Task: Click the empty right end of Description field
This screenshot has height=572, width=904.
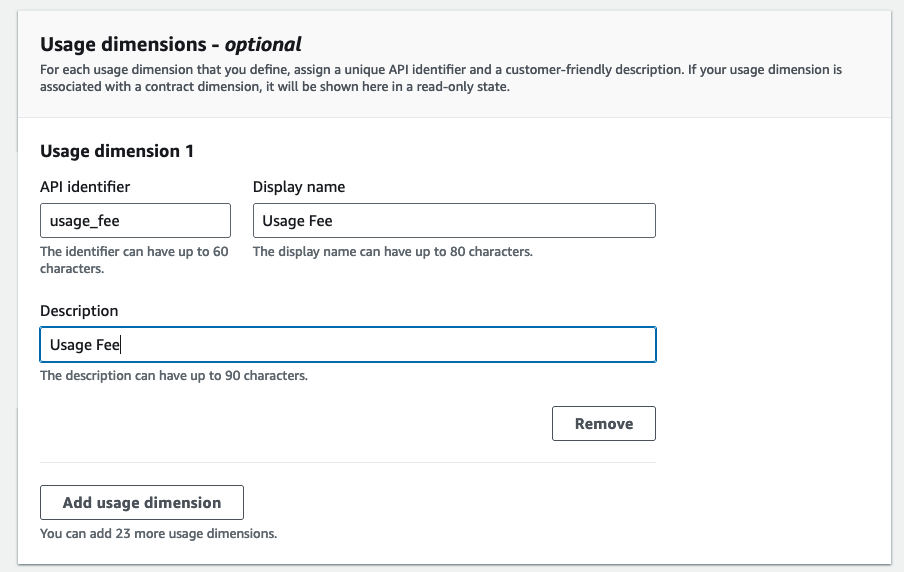Action: click(x=600, y=345)
